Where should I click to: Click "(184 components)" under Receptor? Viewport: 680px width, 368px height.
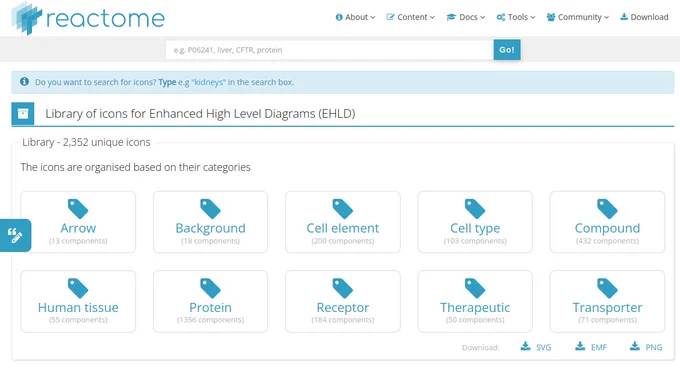tap(343, 320)
